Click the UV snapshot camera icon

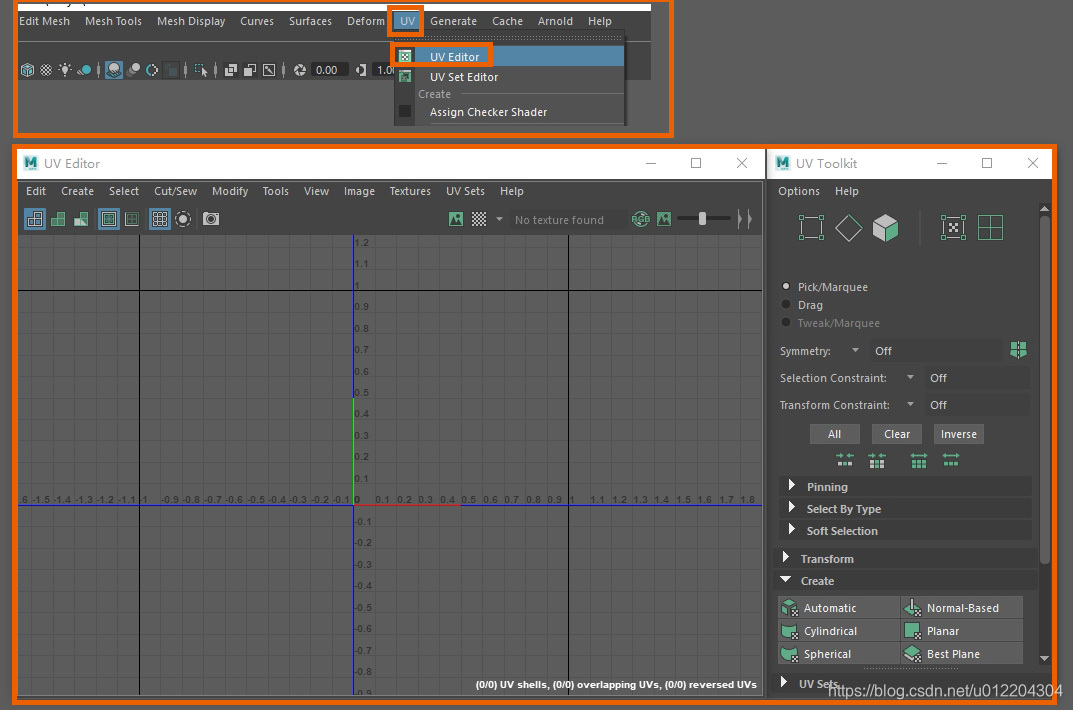(x=211, y=219)
